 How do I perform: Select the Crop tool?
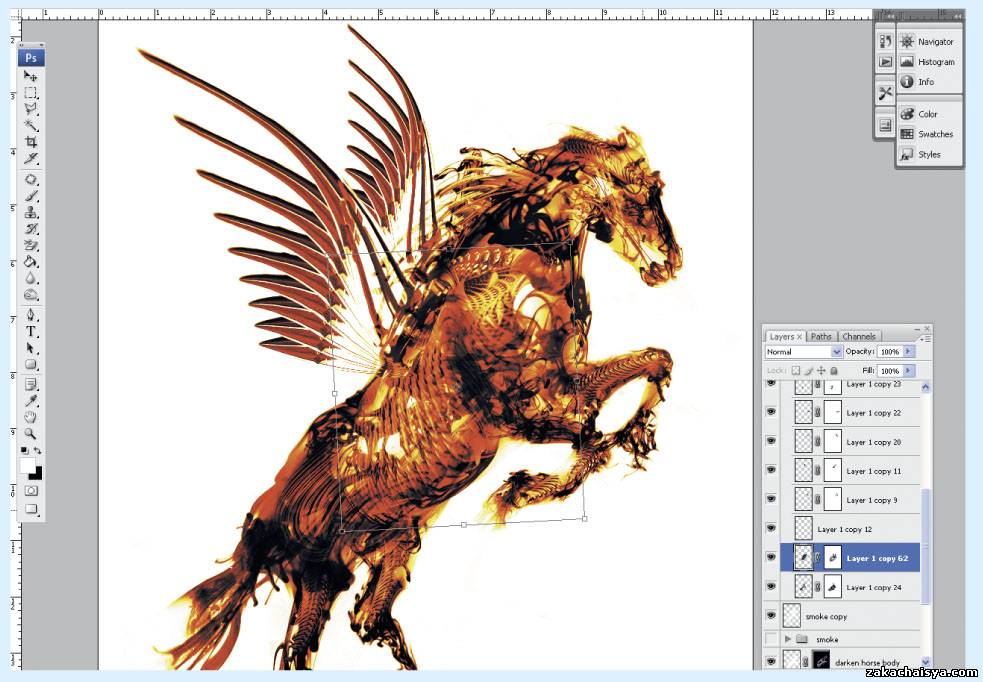30,142
